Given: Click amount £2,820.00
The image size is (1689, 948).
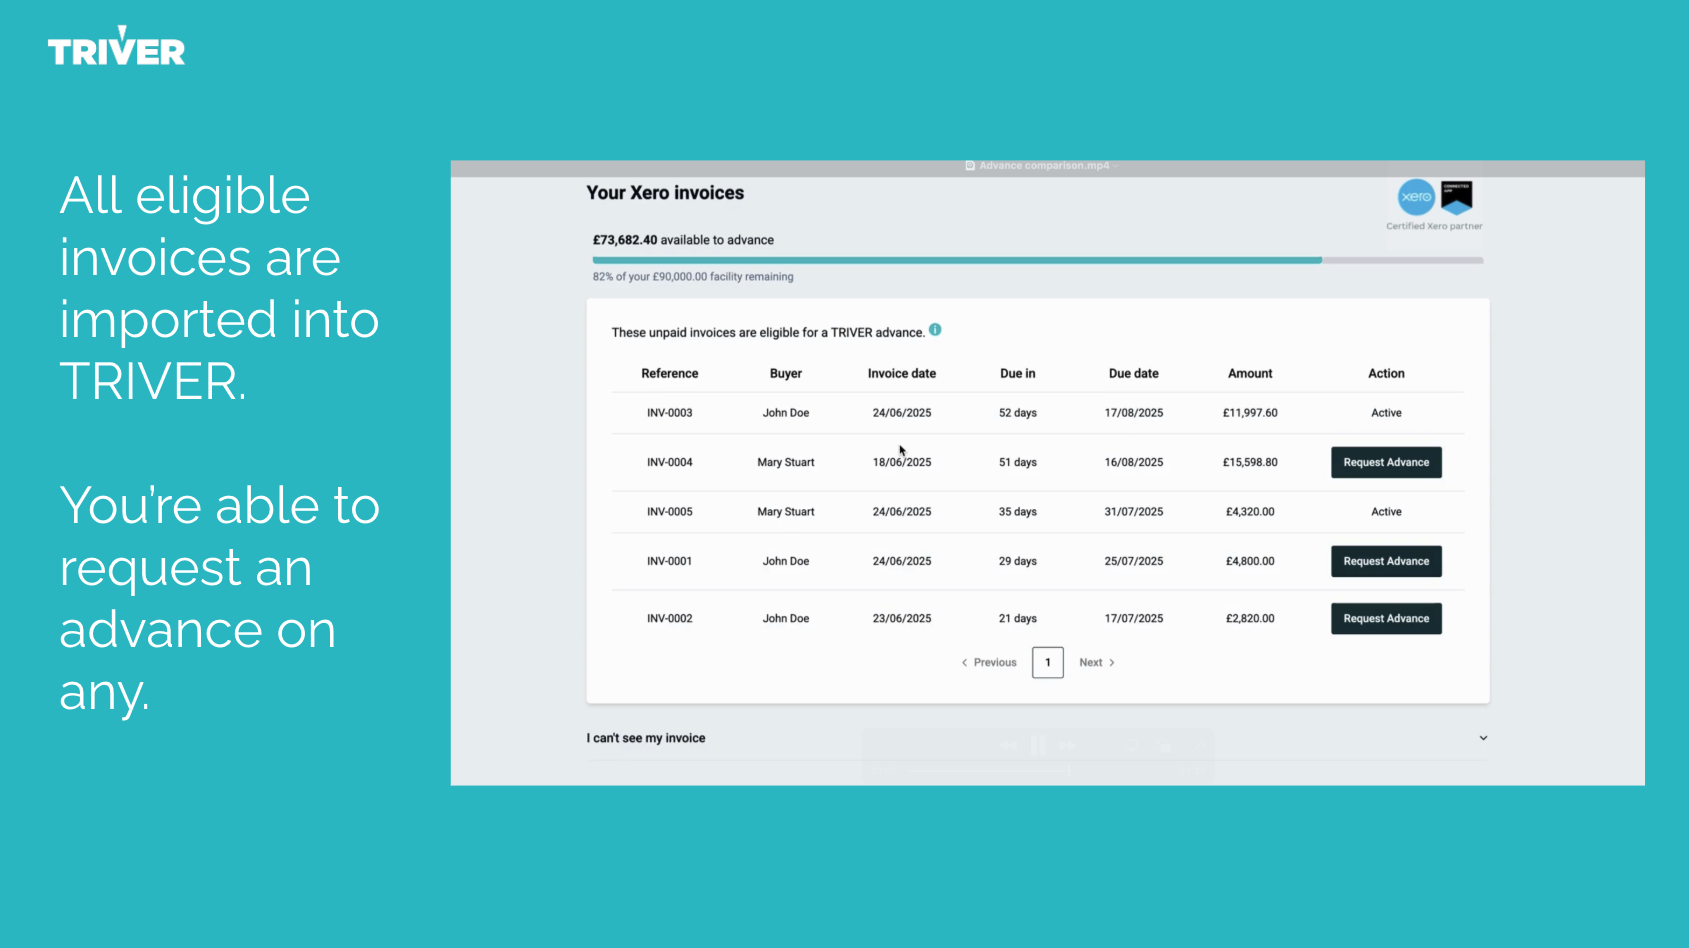Looking at the screenshot, I should 1250,618.
